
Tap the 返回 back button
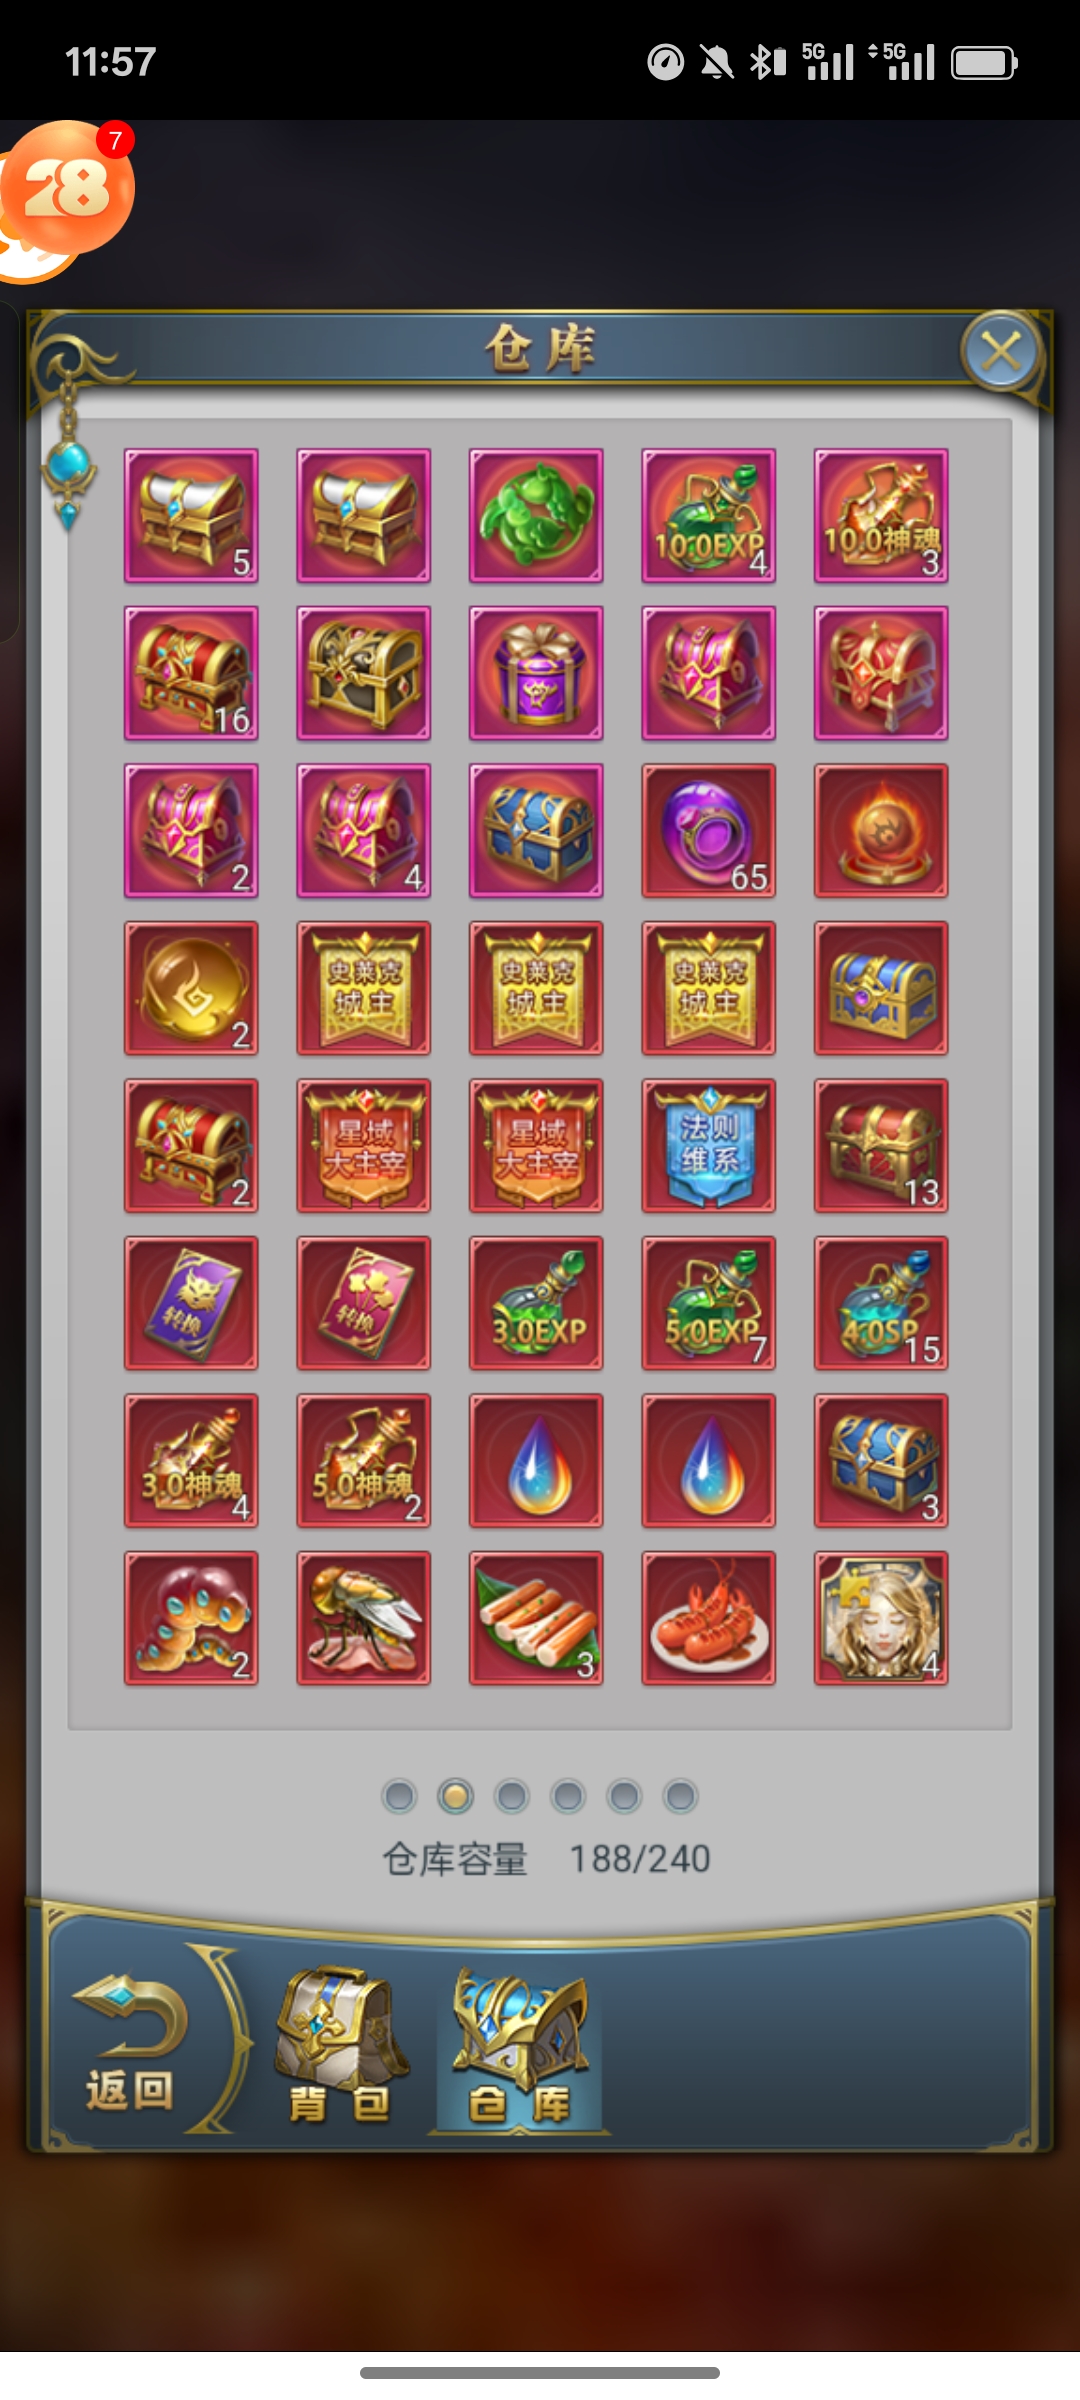[130, 2044]
